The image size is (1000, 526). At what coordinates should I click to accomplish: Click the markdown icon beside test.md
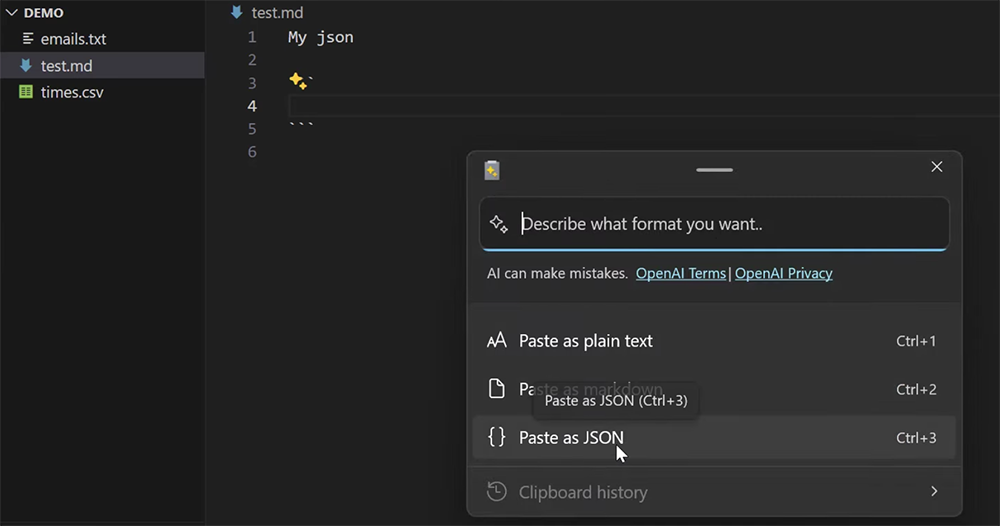coord(26,65)
